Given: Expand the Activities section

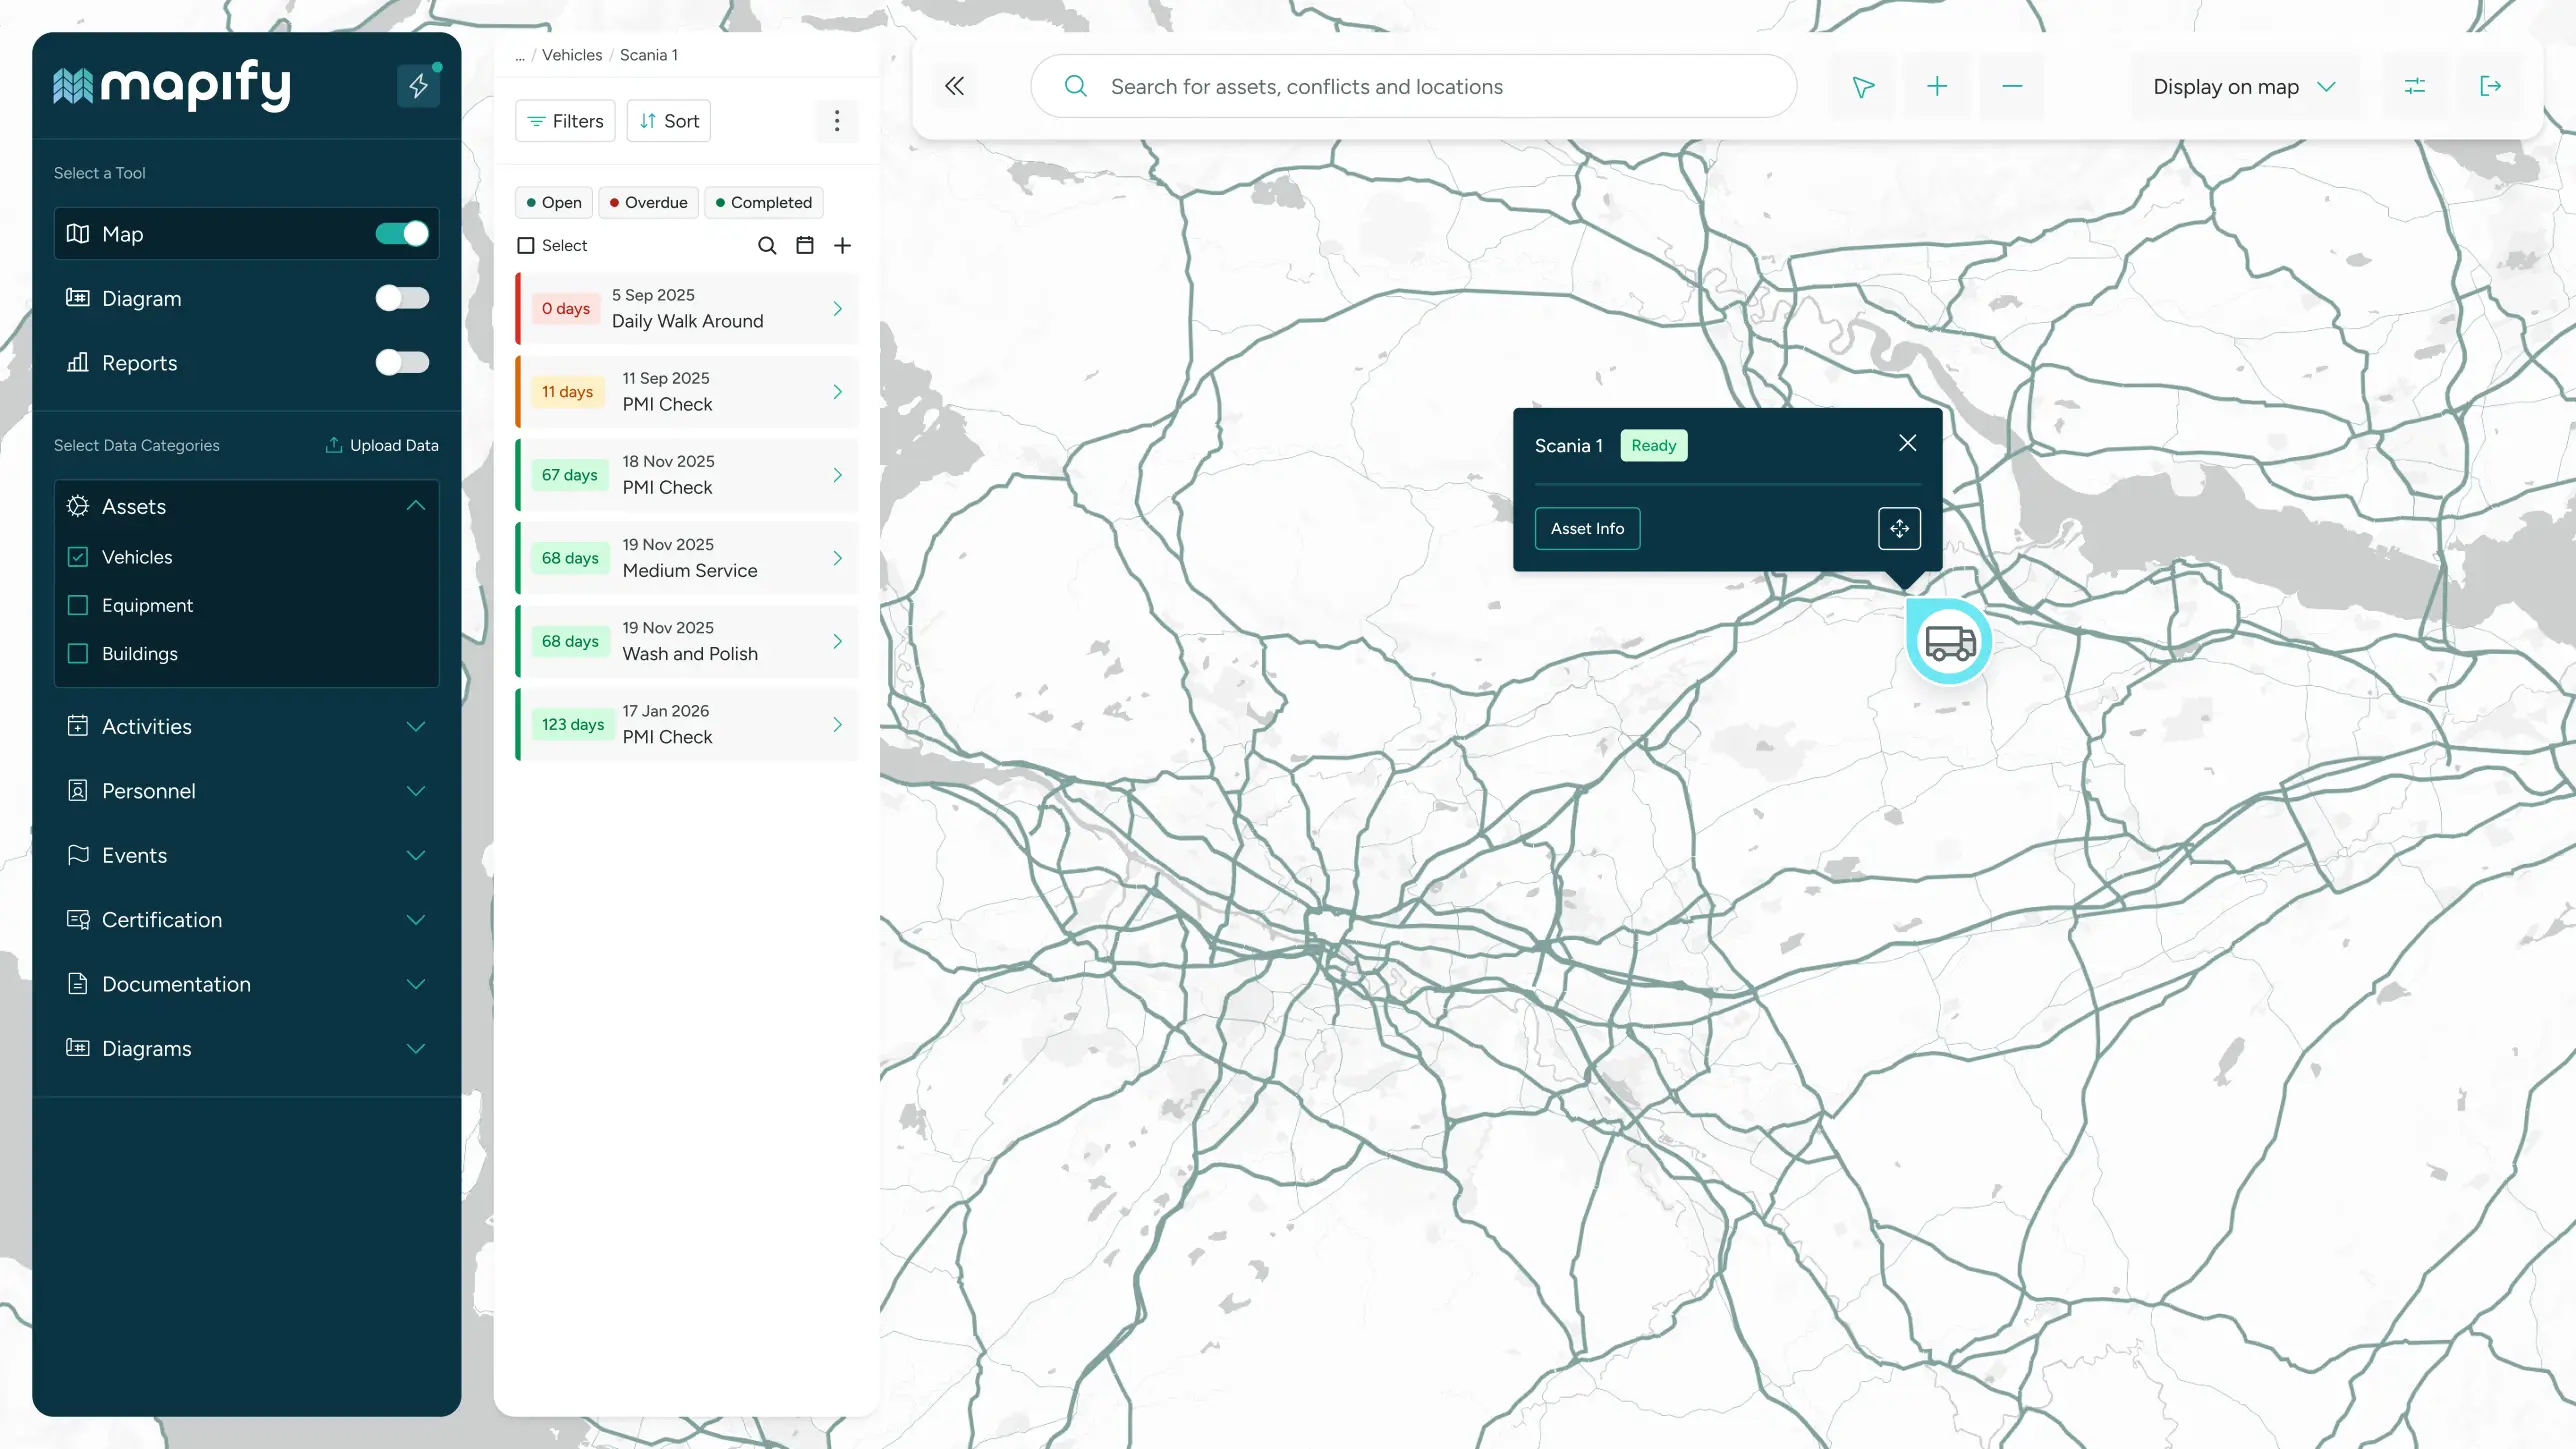Looking at the screenshot, I should 415,726.
